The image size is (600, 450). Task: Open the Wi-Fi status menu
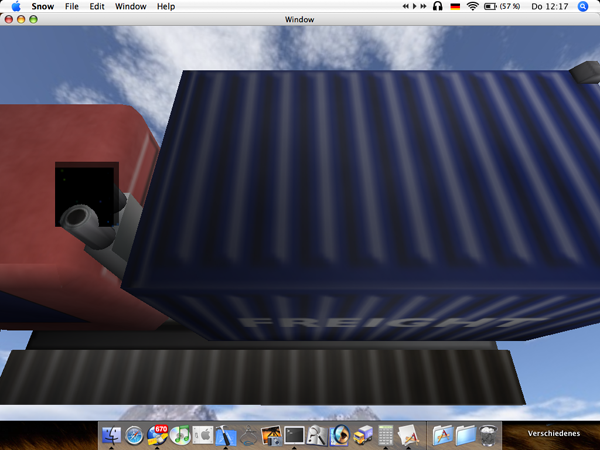click(473, 6)
